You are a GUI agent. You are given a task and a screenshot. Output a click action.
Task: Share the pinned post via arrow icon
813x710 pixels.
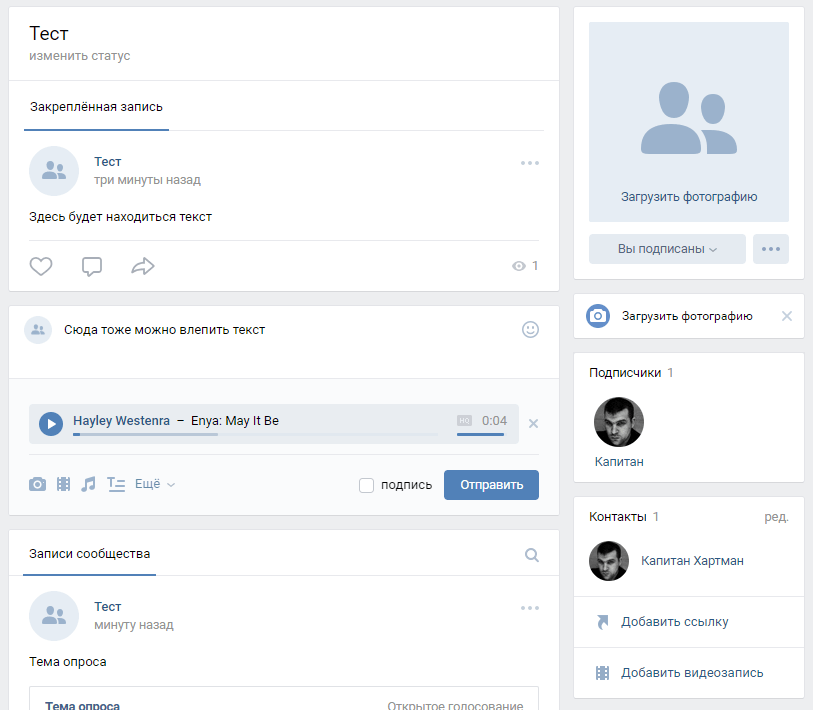point(143,266)
